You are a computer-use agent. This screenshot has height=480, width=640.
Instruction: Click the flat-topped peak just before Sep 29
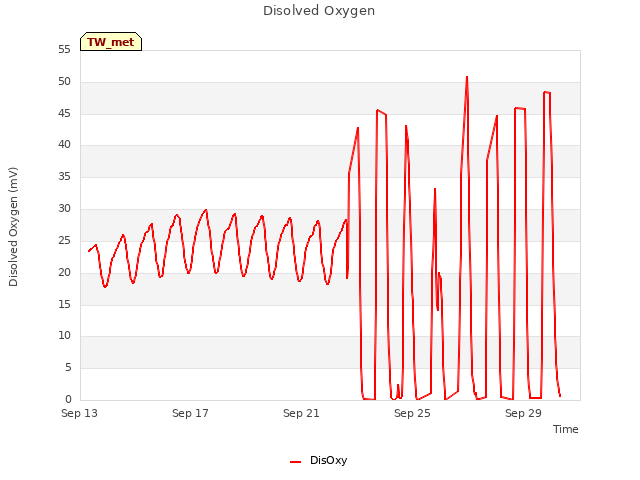click(520, 108)
